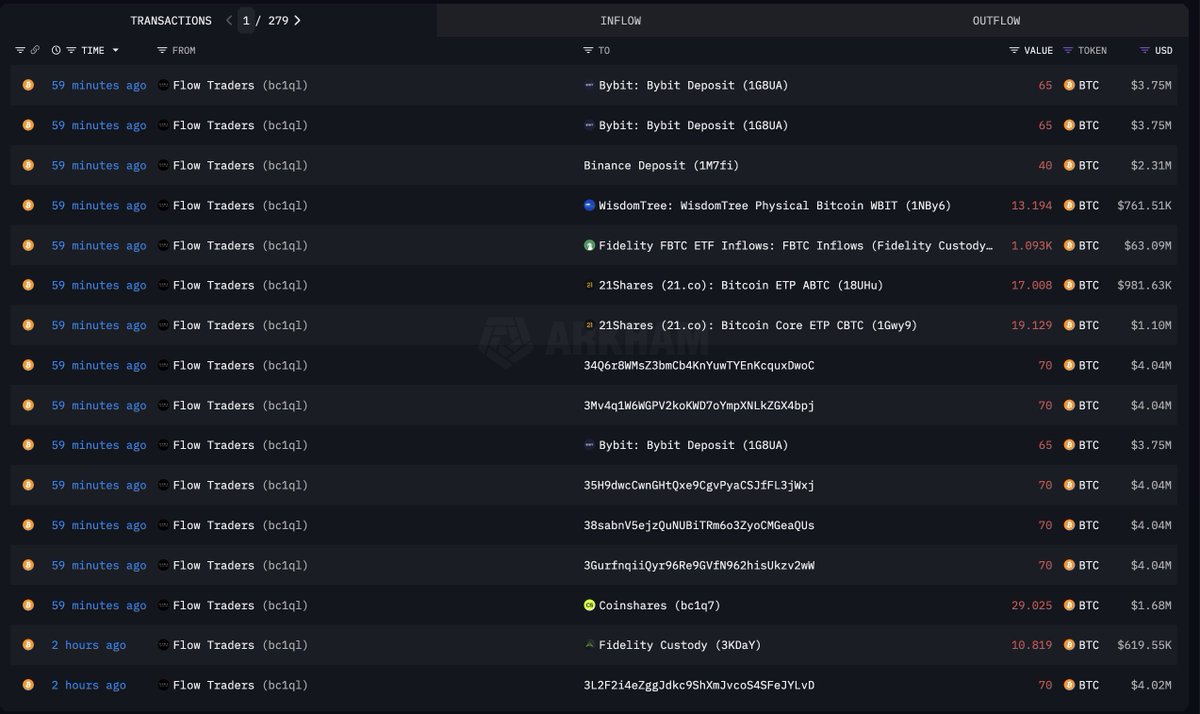Click the USD amount $2.31M
1200x714 pixels.
click(x=1152, y=165)
